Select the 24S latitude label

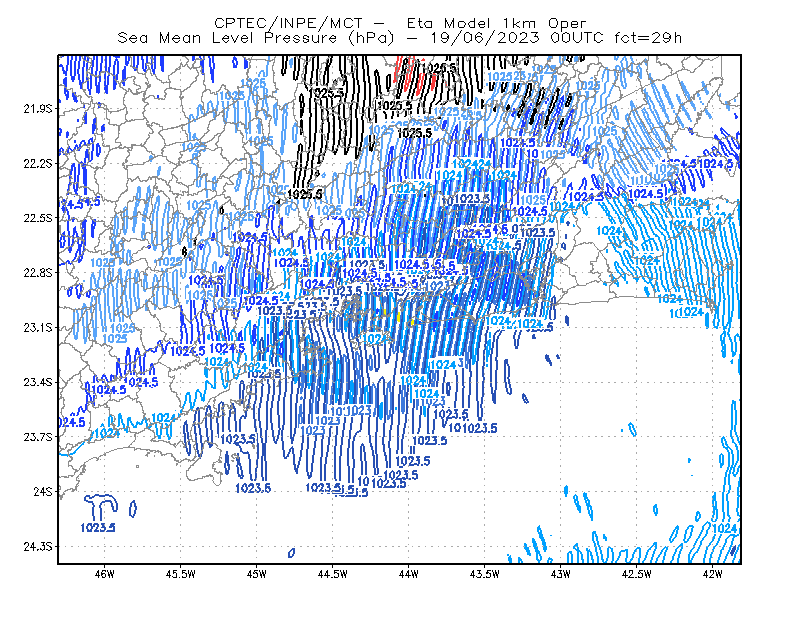click(43, 491)
